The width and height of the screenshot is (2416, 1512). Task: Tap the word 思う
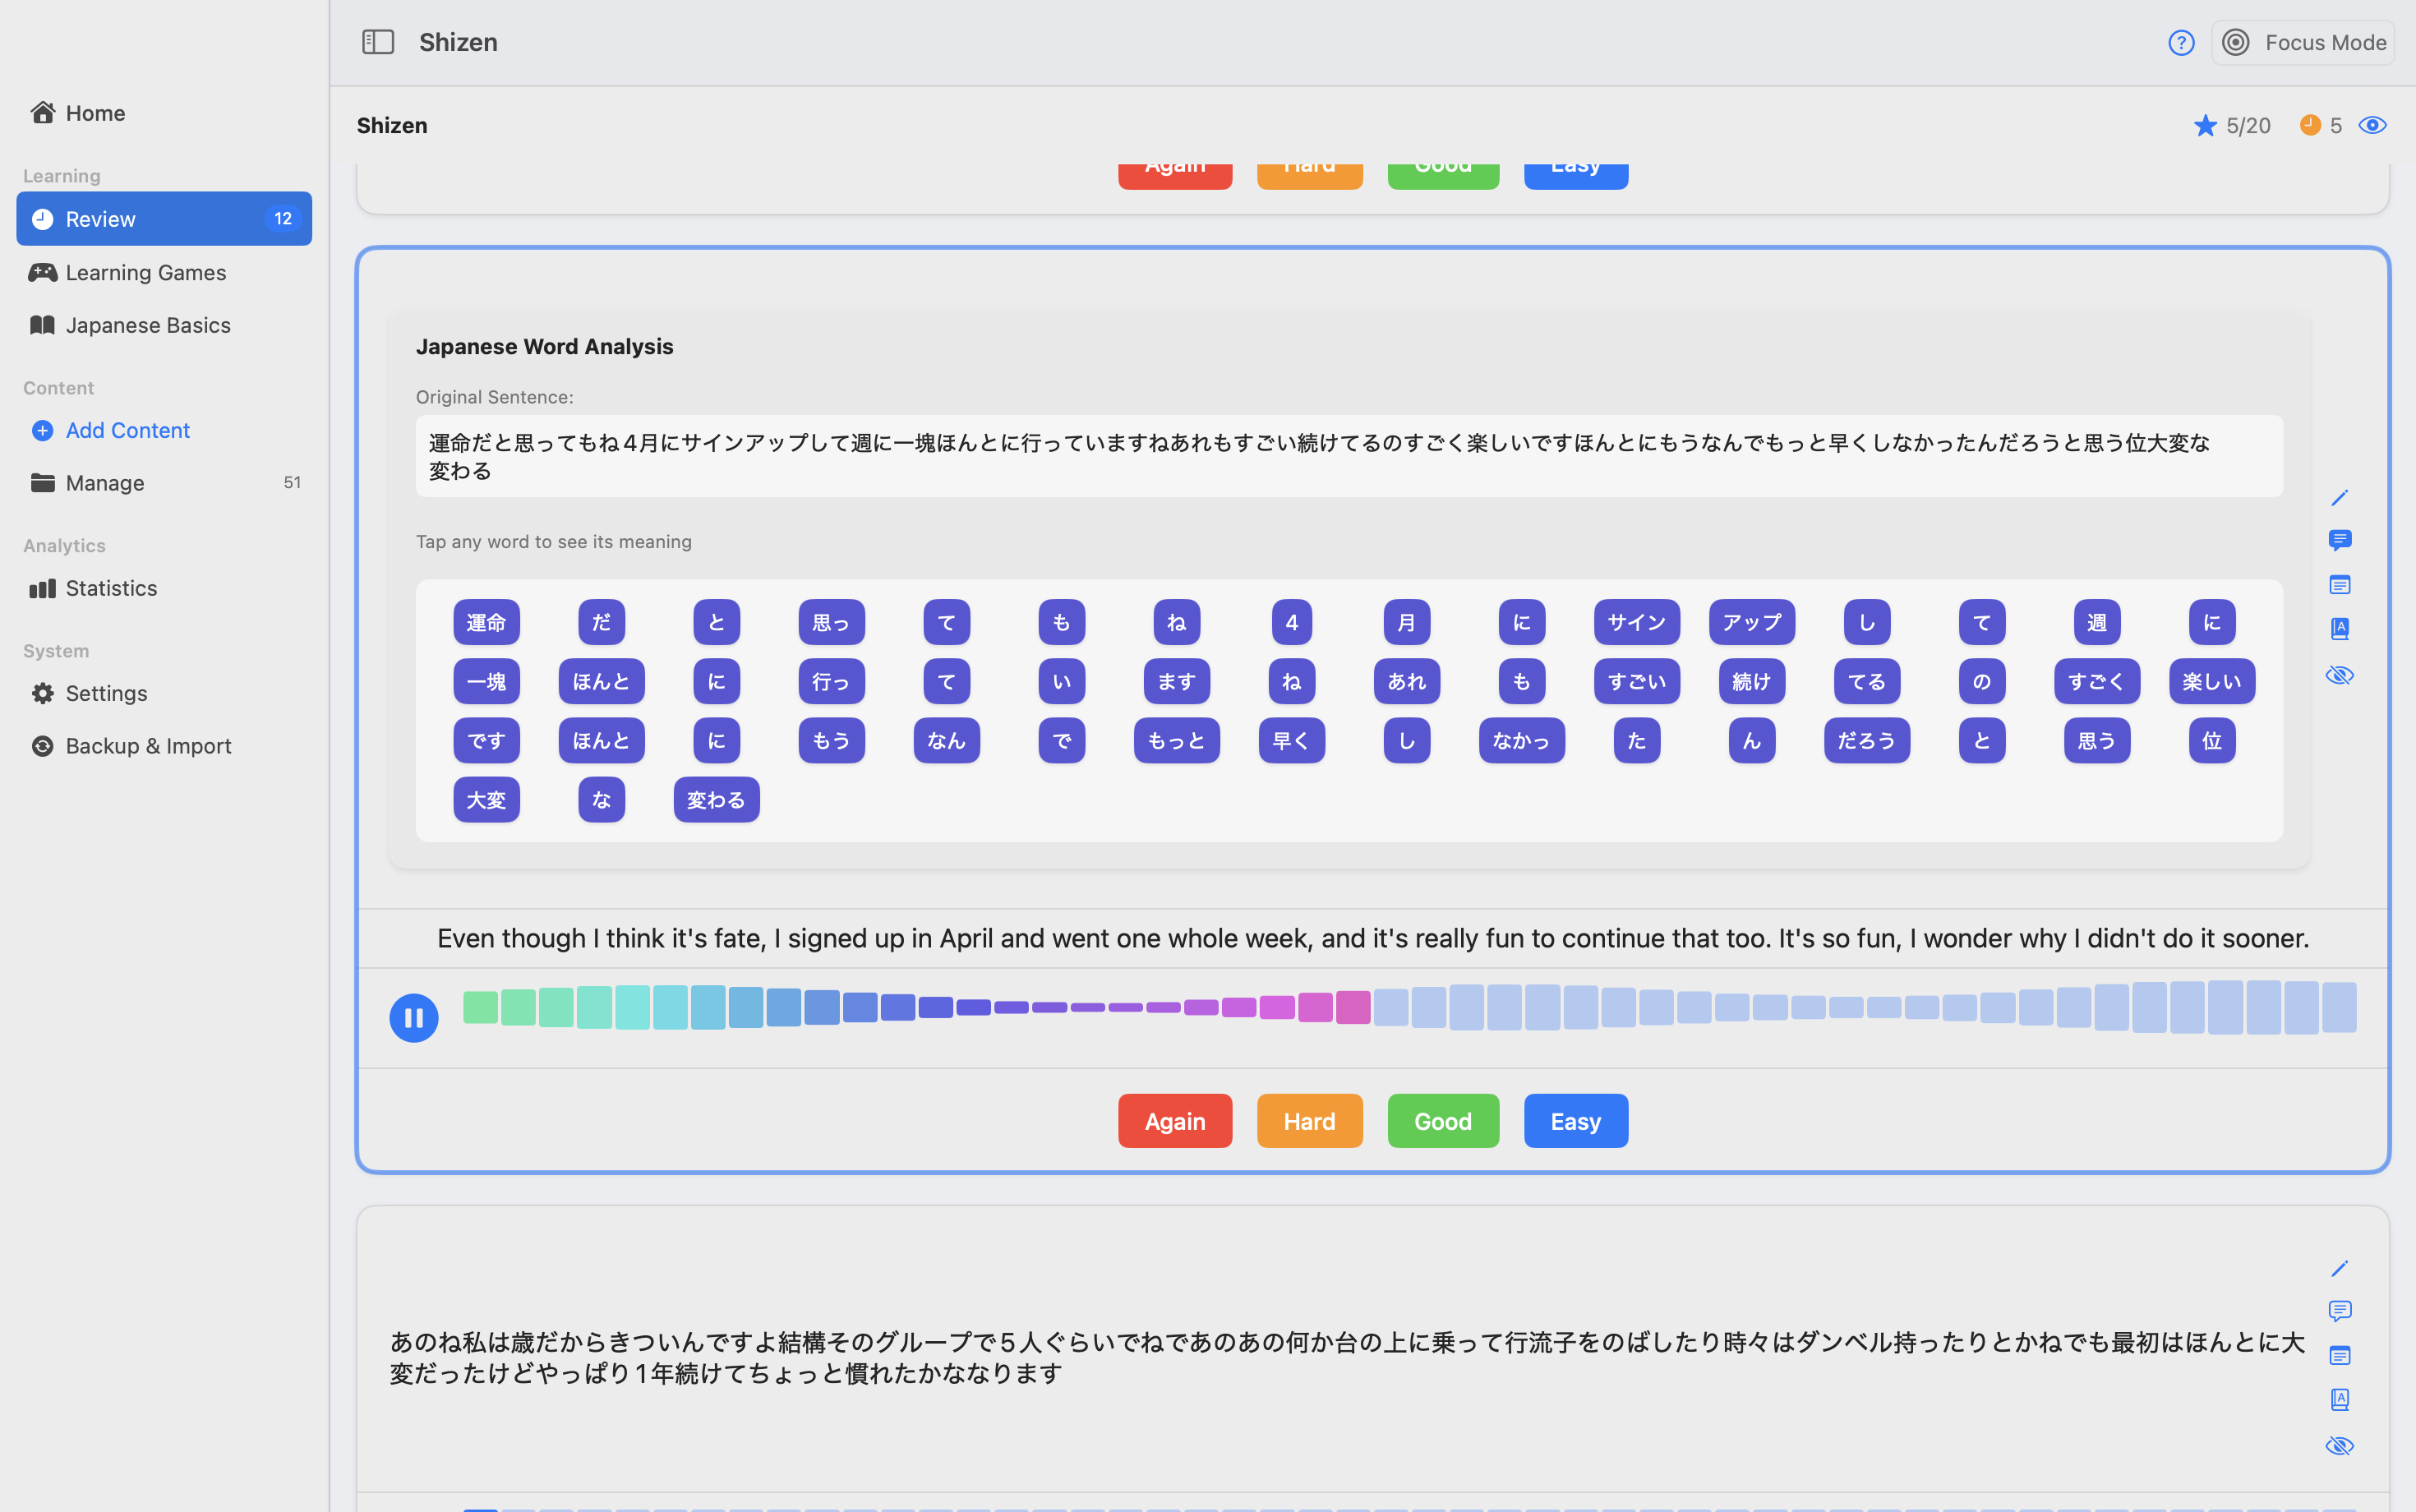[2097, 741]
